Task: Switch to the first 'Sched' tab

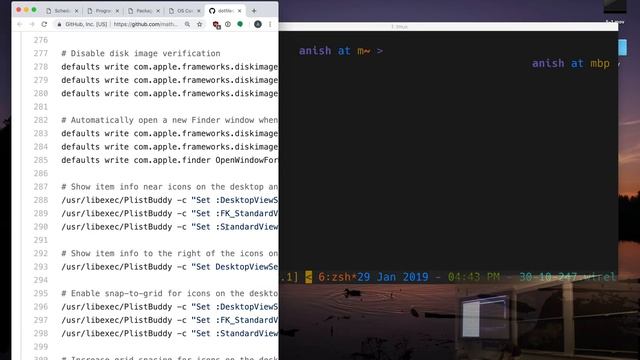Action: point(62,11)
